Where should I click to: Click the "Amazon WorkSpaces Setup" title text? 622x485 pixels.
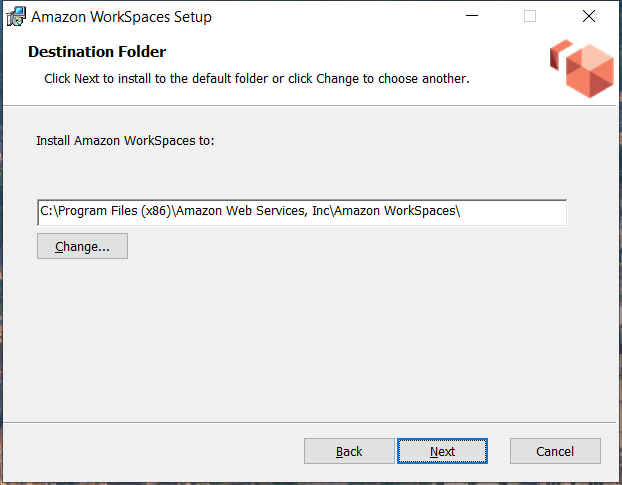(x=122, y=17)
